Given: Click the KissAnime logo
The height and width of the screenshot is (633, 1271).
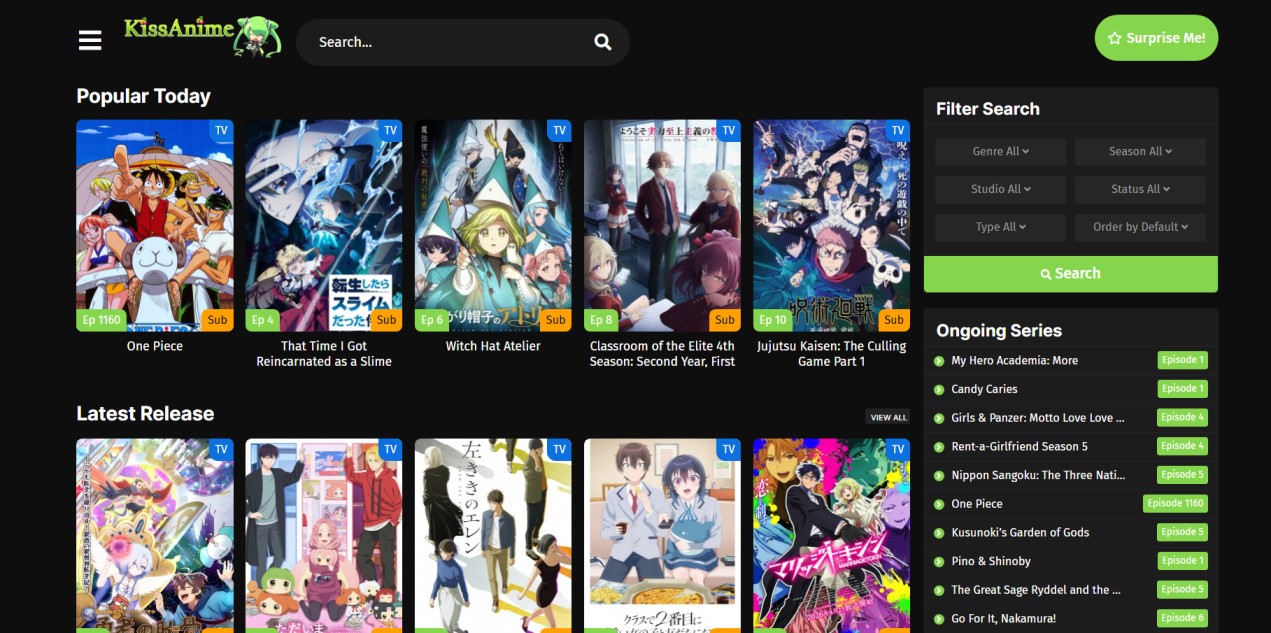Looking at the screenshot, I should pos(202,36).
